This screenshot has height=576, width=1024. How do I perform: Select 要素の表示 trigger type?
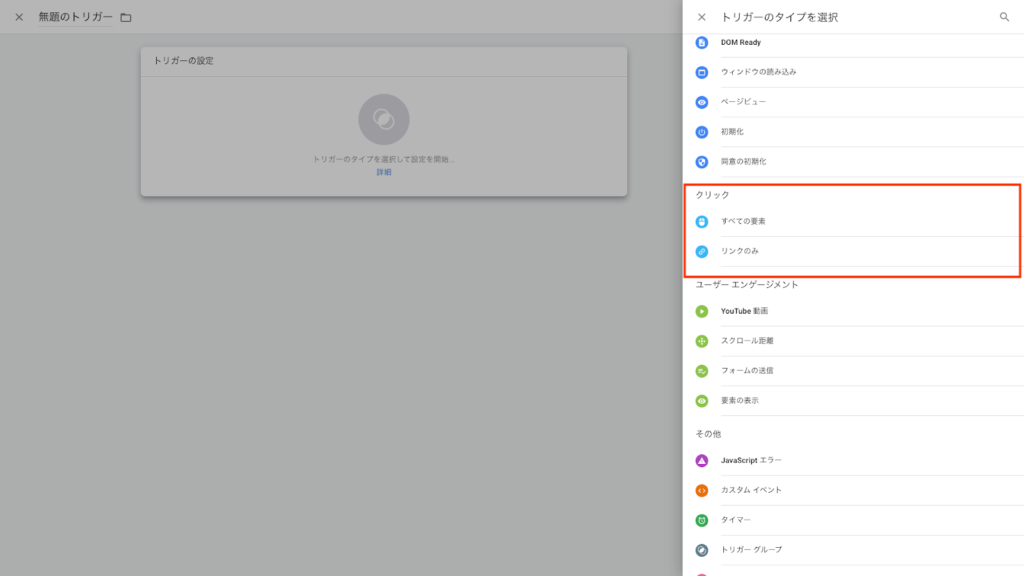click(739, 401)
